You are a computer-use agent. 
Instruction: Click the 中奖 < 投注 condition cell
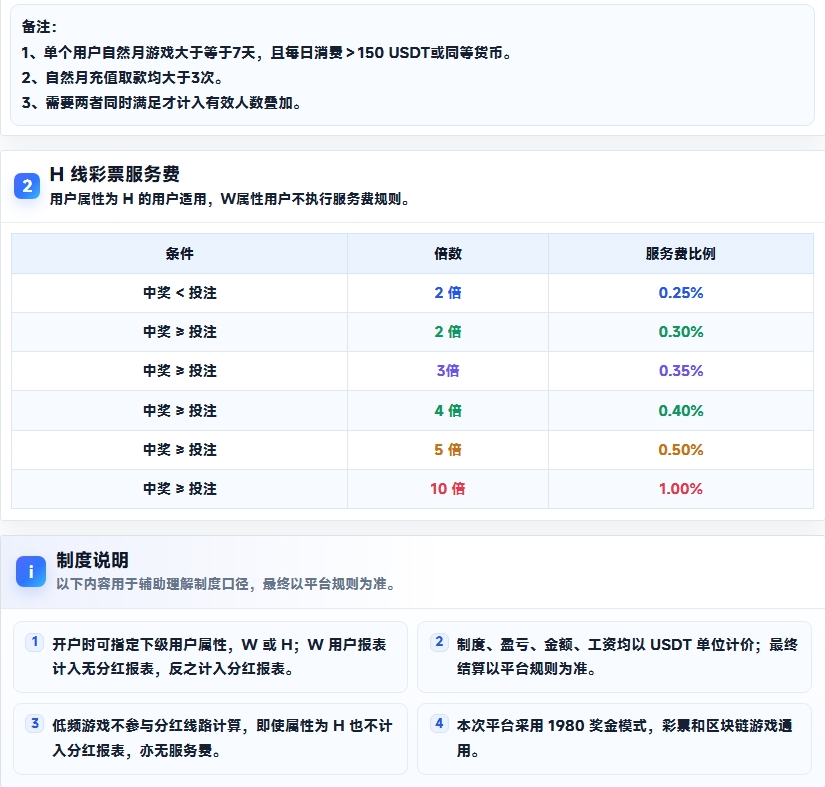click(x=179, y=292)
